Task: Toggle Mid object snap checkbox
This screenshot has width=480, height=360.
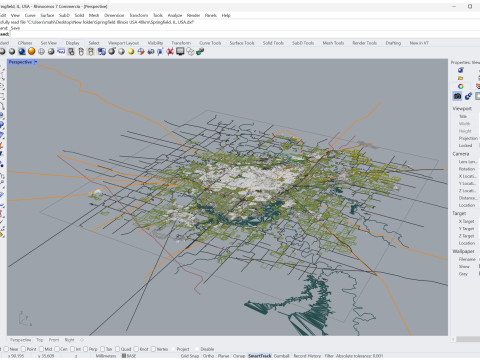Action: click(x=41, y=349)
